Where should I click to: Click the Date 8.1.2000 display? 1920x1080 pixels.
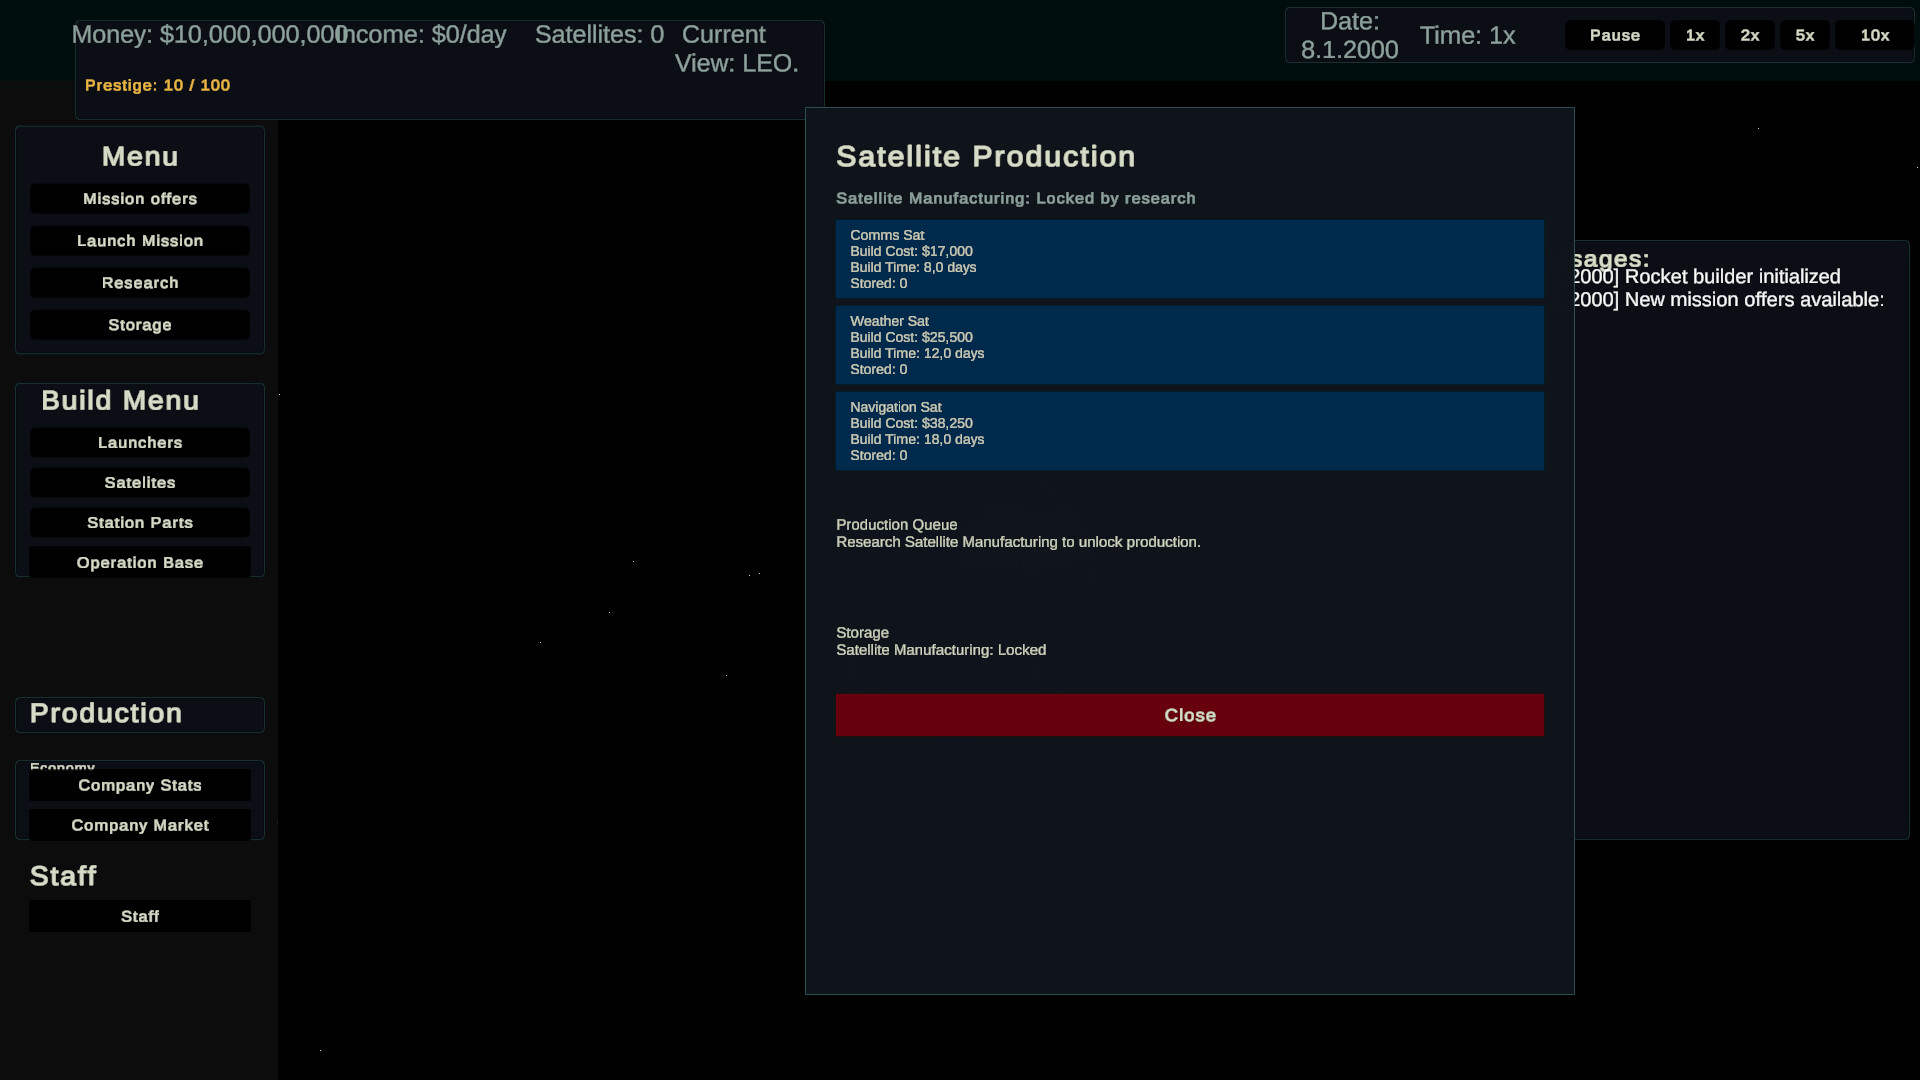[x=1349, y=36]
